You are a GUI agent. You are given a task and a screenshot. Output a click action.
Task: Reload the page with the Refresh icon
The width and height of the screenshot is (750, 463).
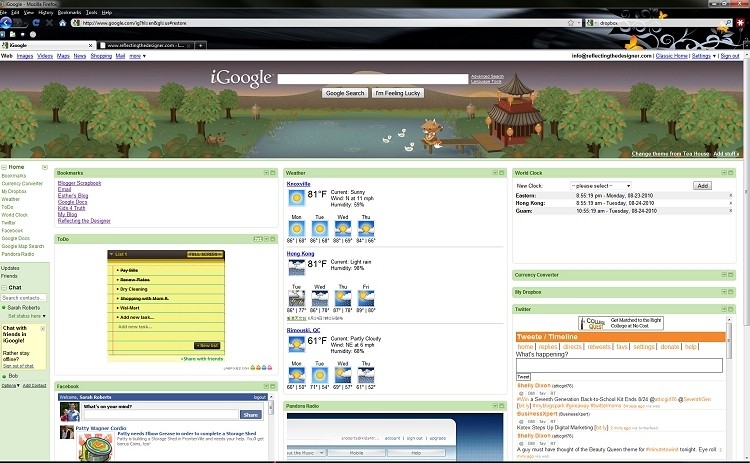coord(36,22)
